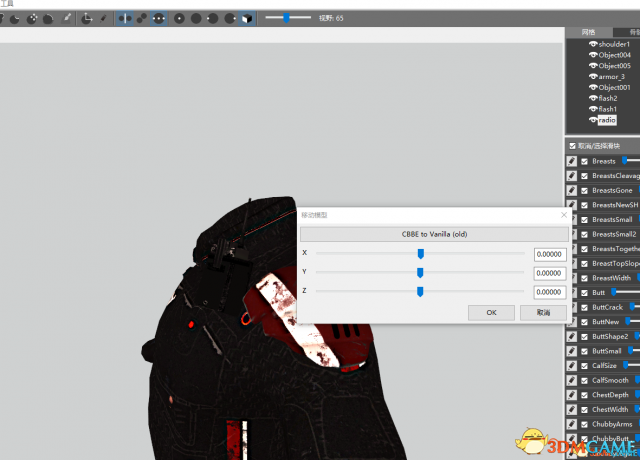Click the plain solid circle toolbar icon

196,18
